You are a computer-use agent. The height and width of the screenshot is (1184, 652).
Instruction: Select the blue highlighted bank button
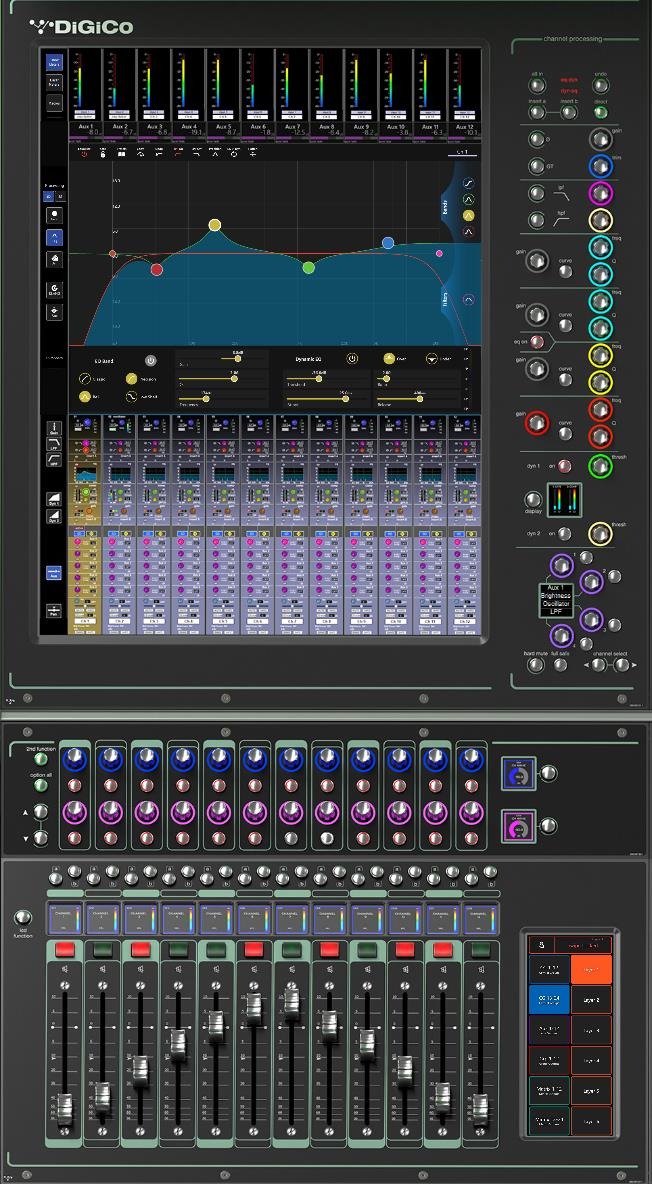click(x=549, y=1000)
